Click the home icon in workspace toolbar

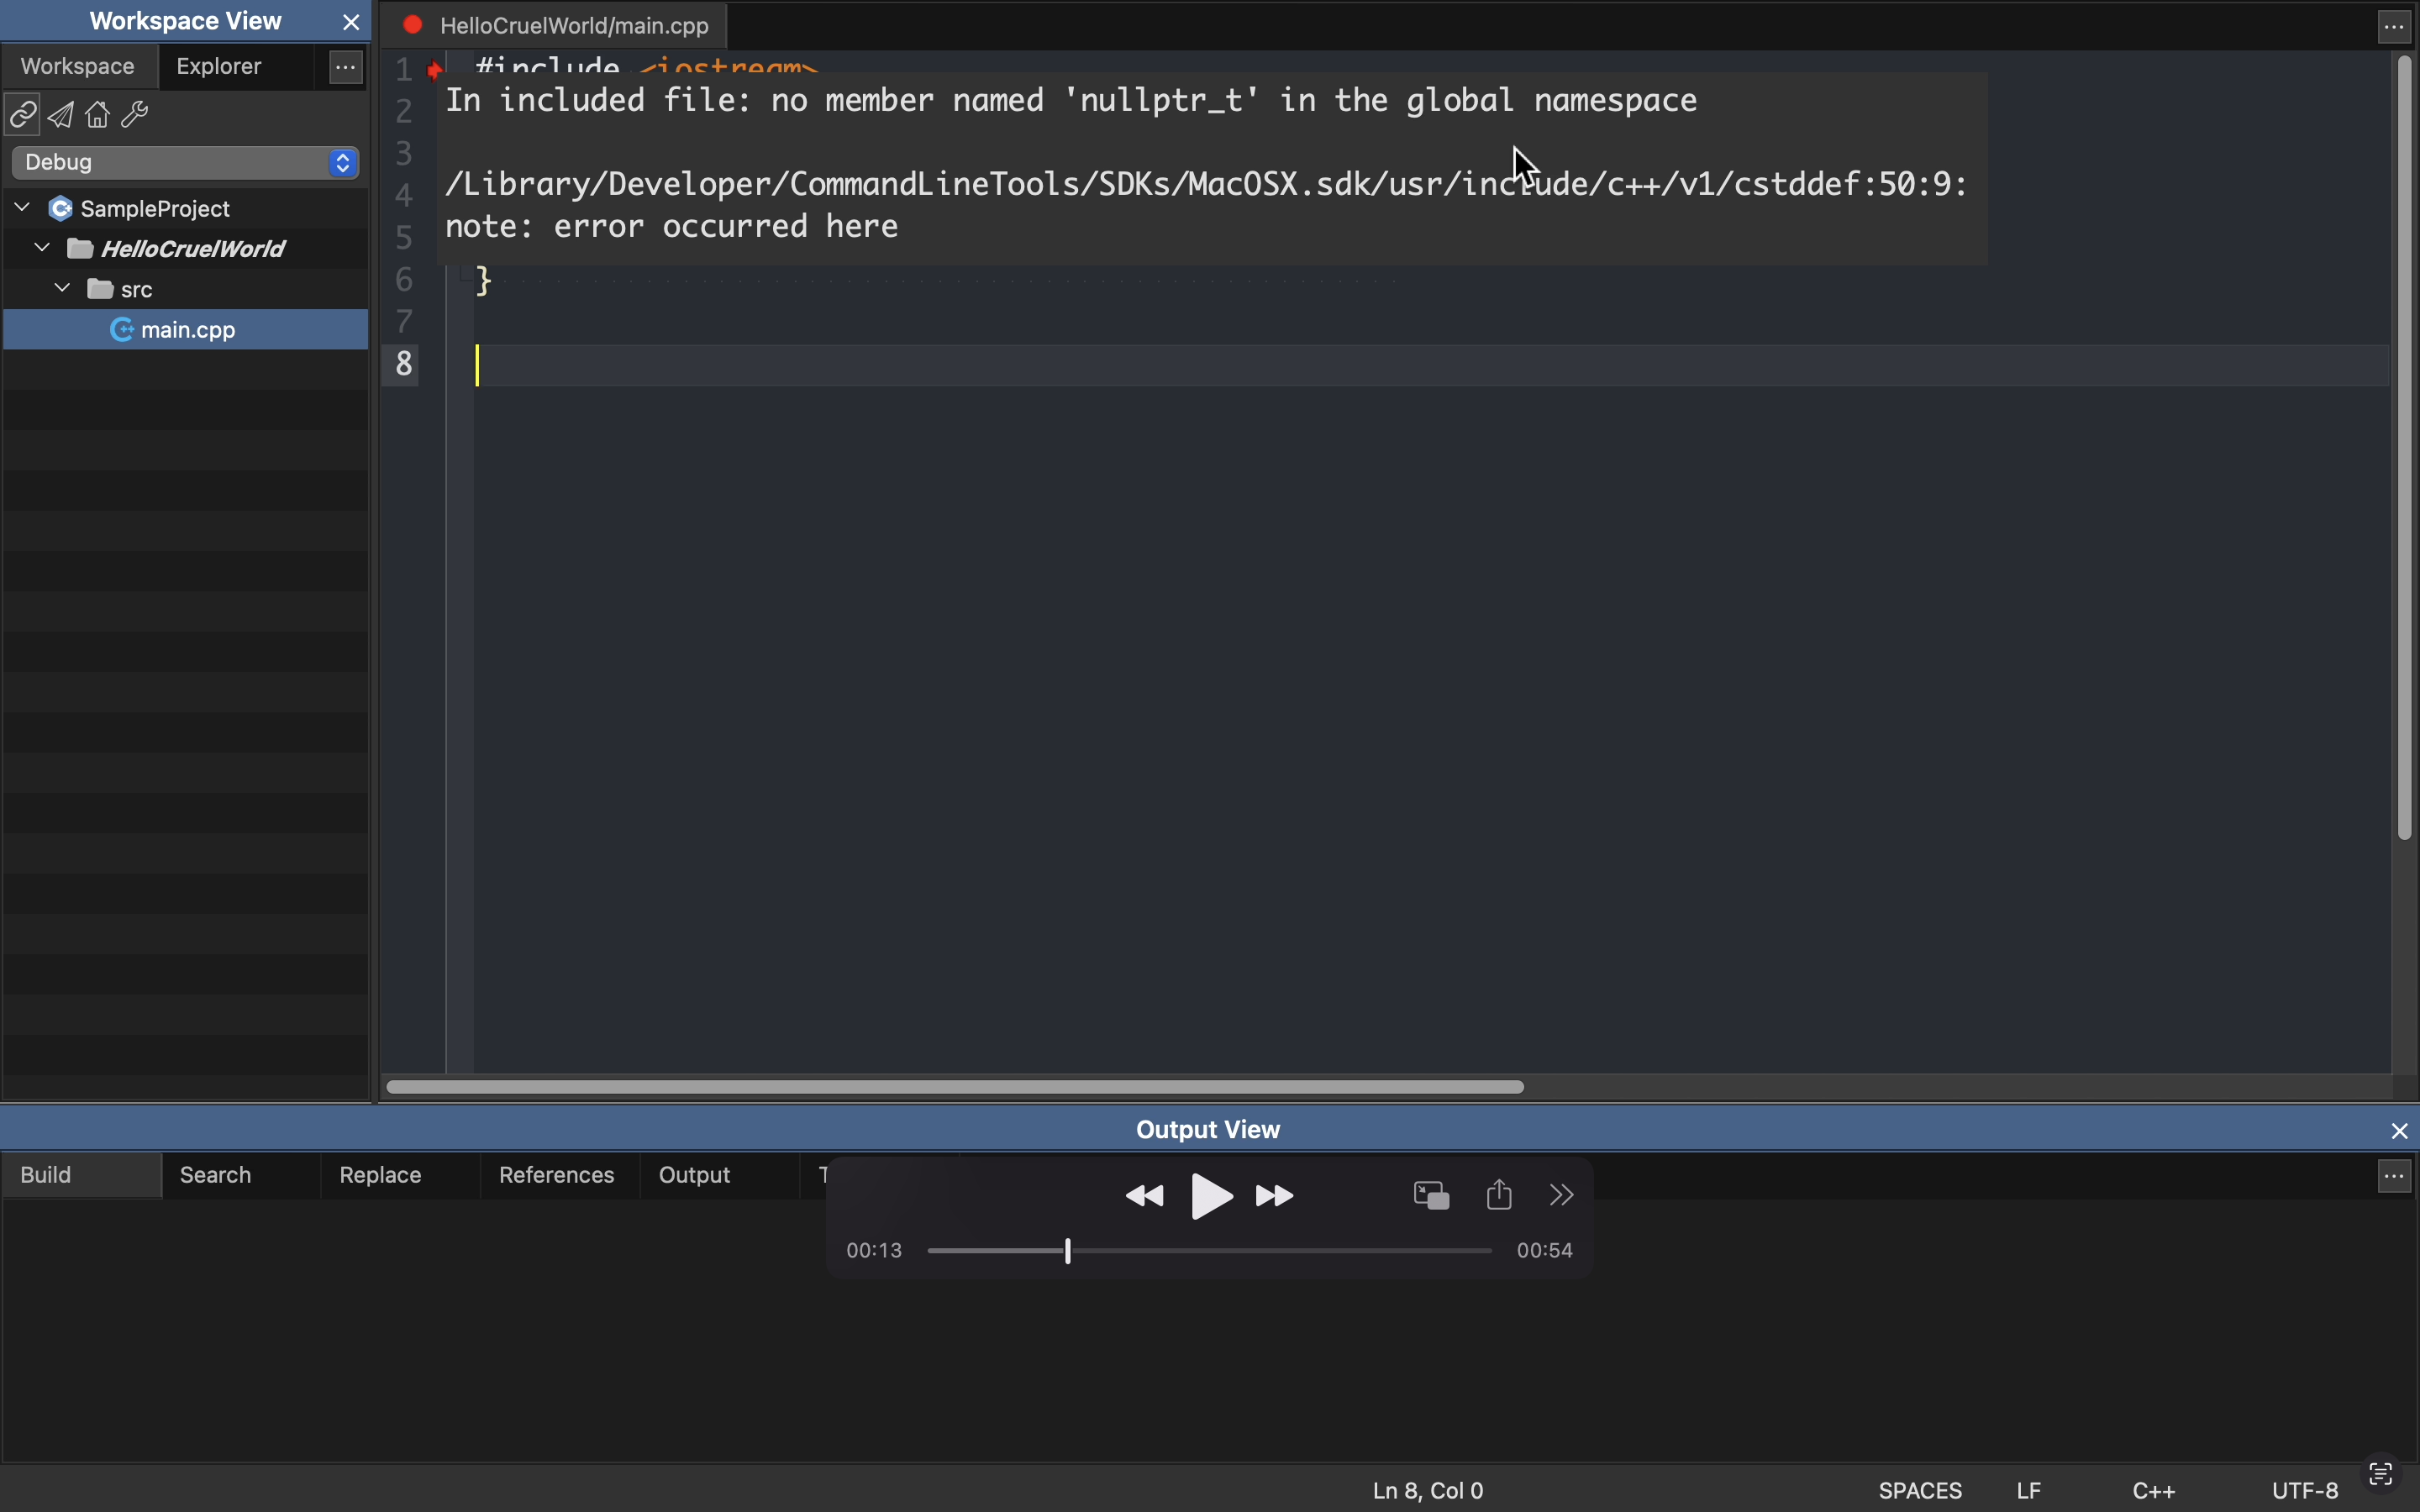tap(98, 116)
